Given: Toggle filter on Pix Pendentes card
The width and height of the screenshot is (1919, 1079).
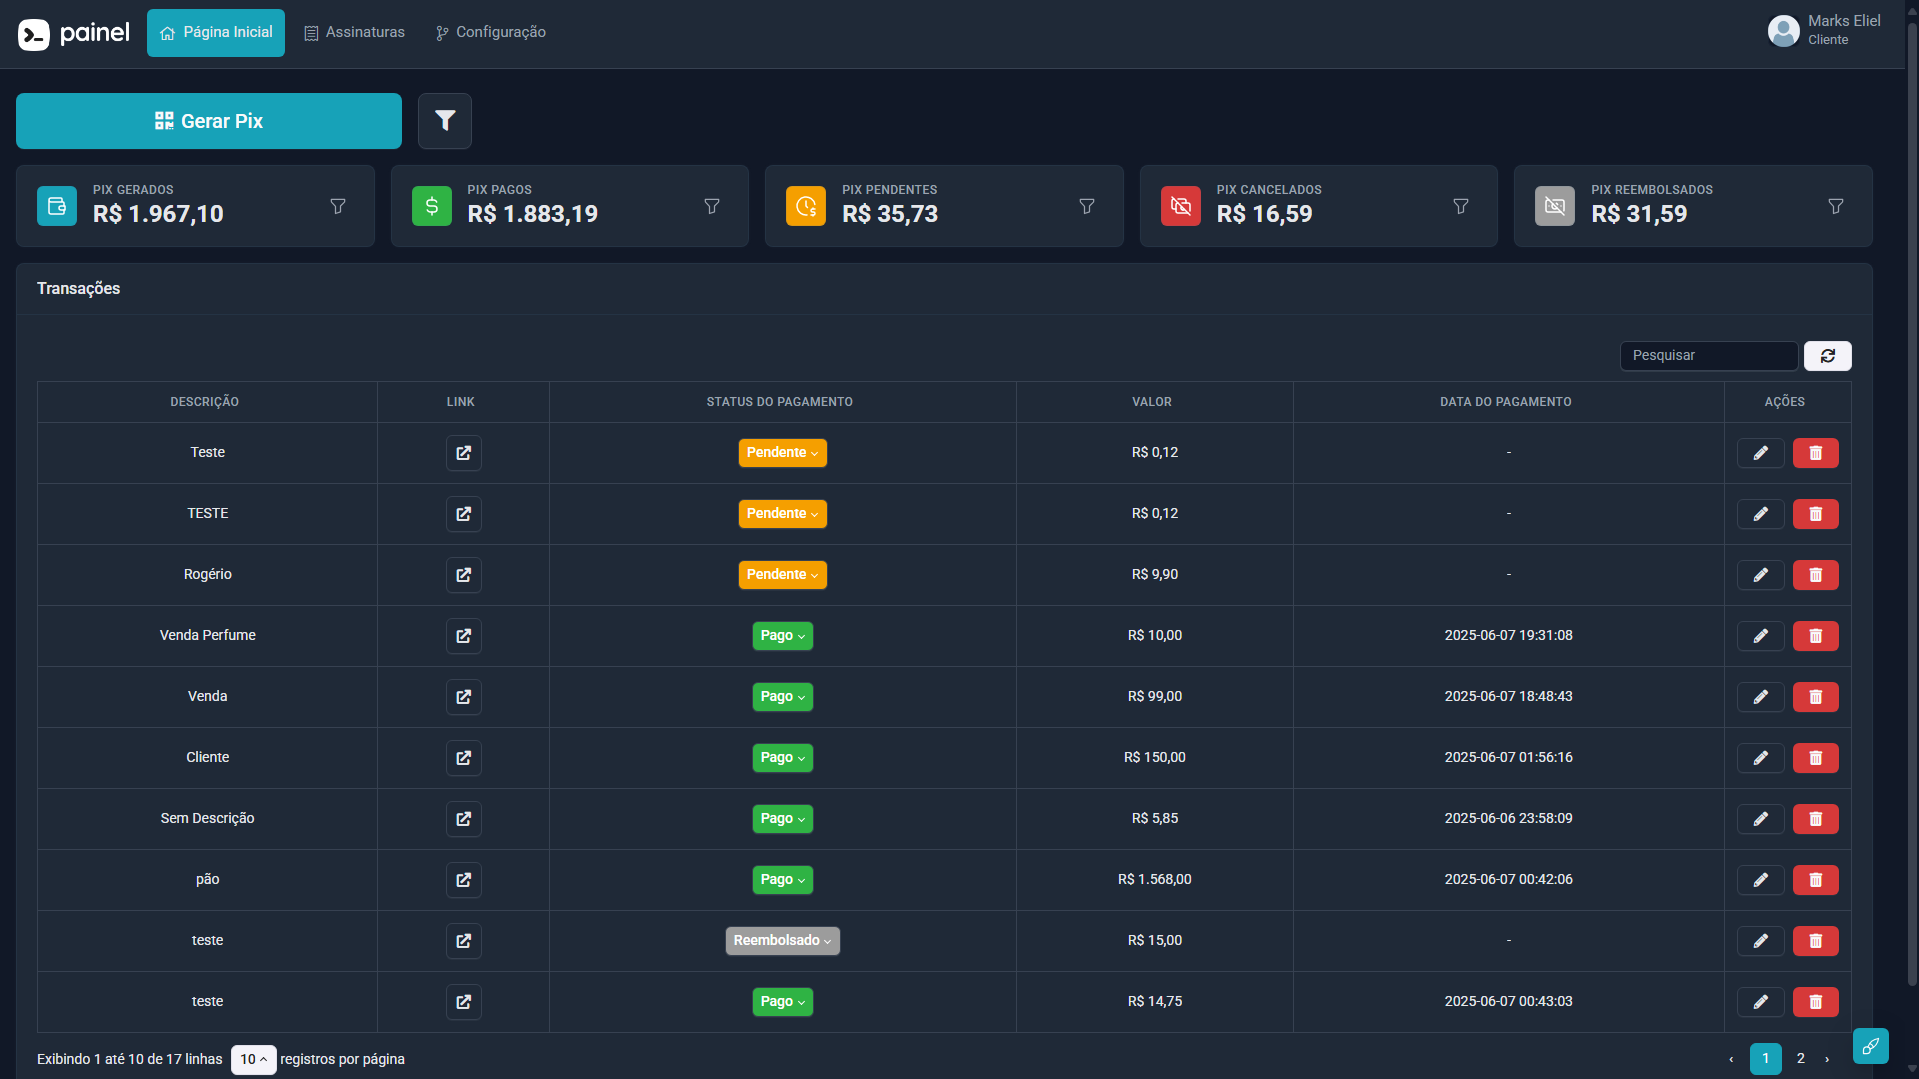Looking at the screenshot, I should (1087, 206).
